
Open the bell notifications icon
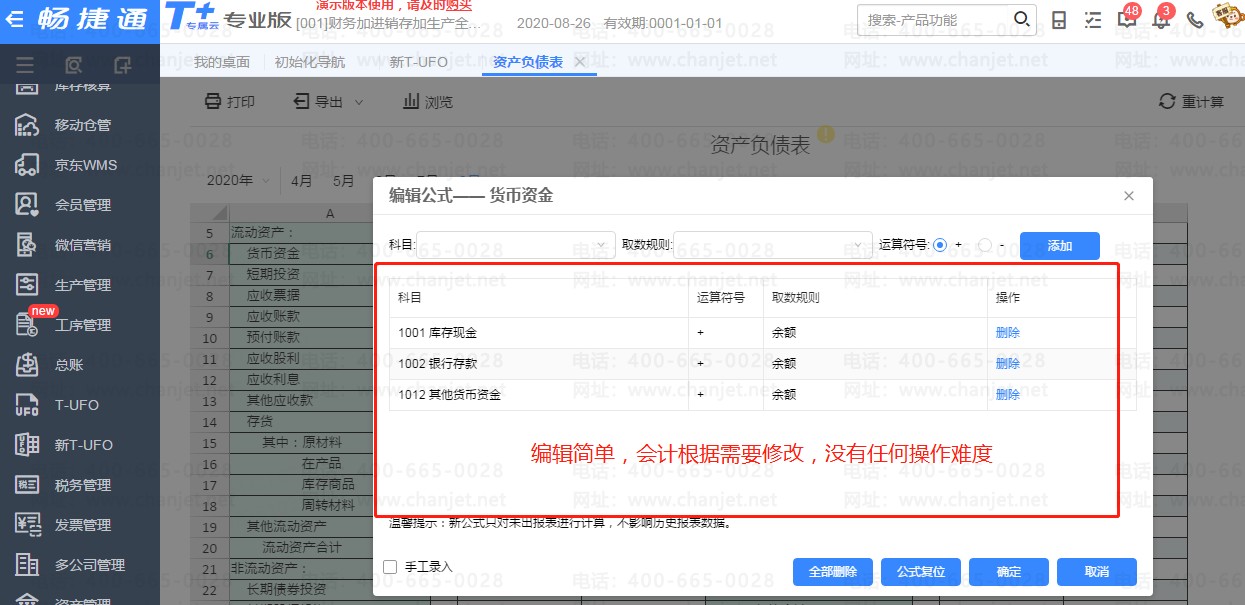[x=1160, y=20]
